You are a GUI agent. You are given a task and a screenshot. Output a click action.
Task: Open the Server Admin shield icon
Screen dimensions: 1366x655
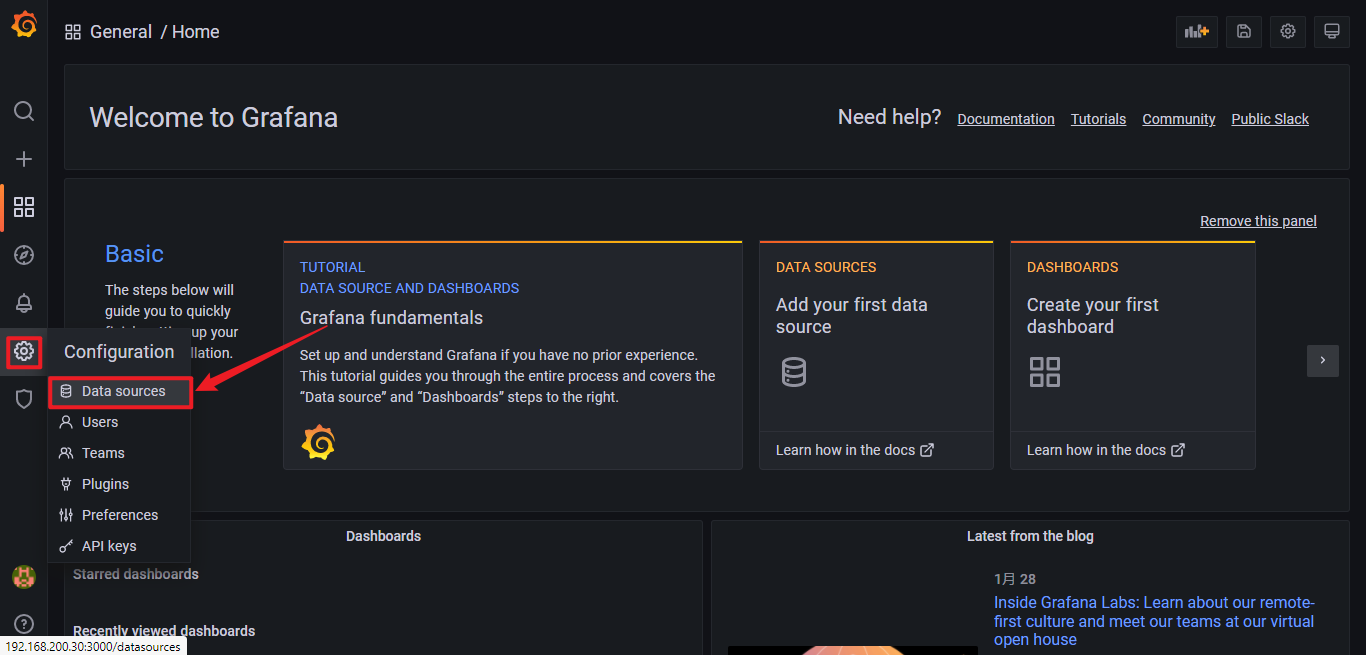point(24,399)
